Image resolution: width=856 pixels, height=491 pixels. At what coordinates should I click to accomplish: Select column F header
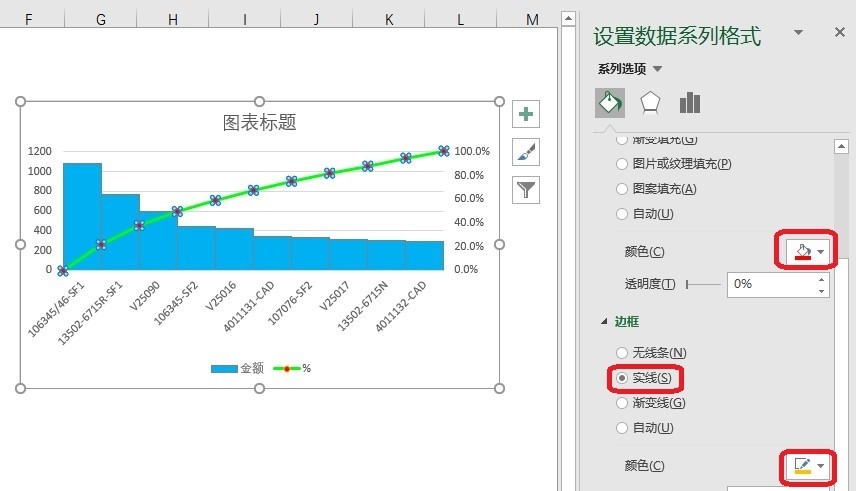pos(28,20)
